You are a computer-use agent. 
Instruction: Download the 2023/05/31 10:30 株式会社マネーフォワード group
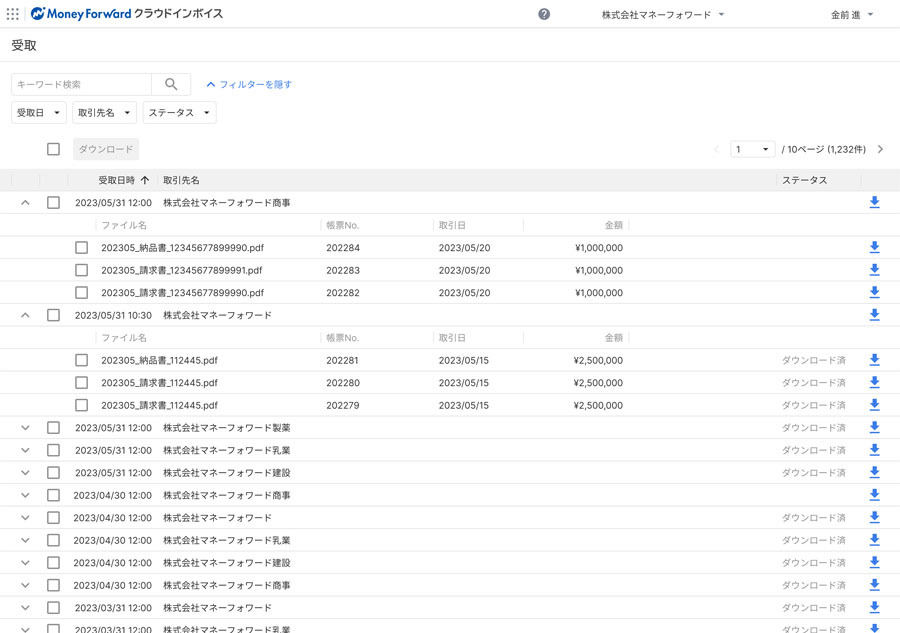pyautogui.click(x=875, y=314)
